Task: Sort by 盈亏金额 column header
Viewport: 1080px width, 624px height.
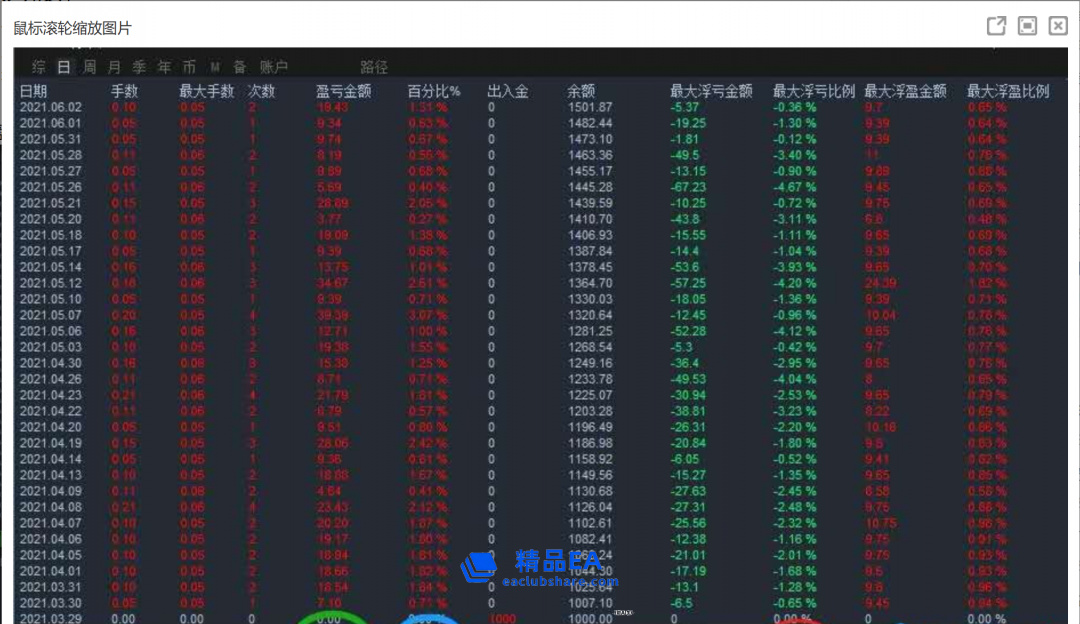Action: coord(344,91)
